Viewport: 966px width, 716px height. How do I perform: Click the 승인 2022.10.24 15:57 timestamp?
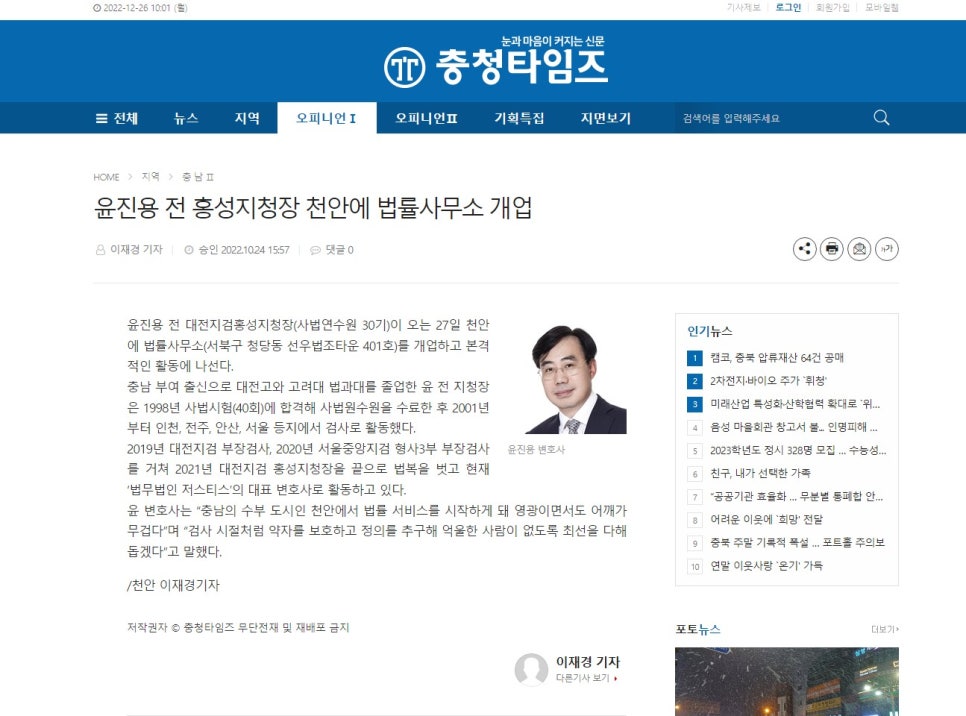pyautogui.click(x=237, y=250)
